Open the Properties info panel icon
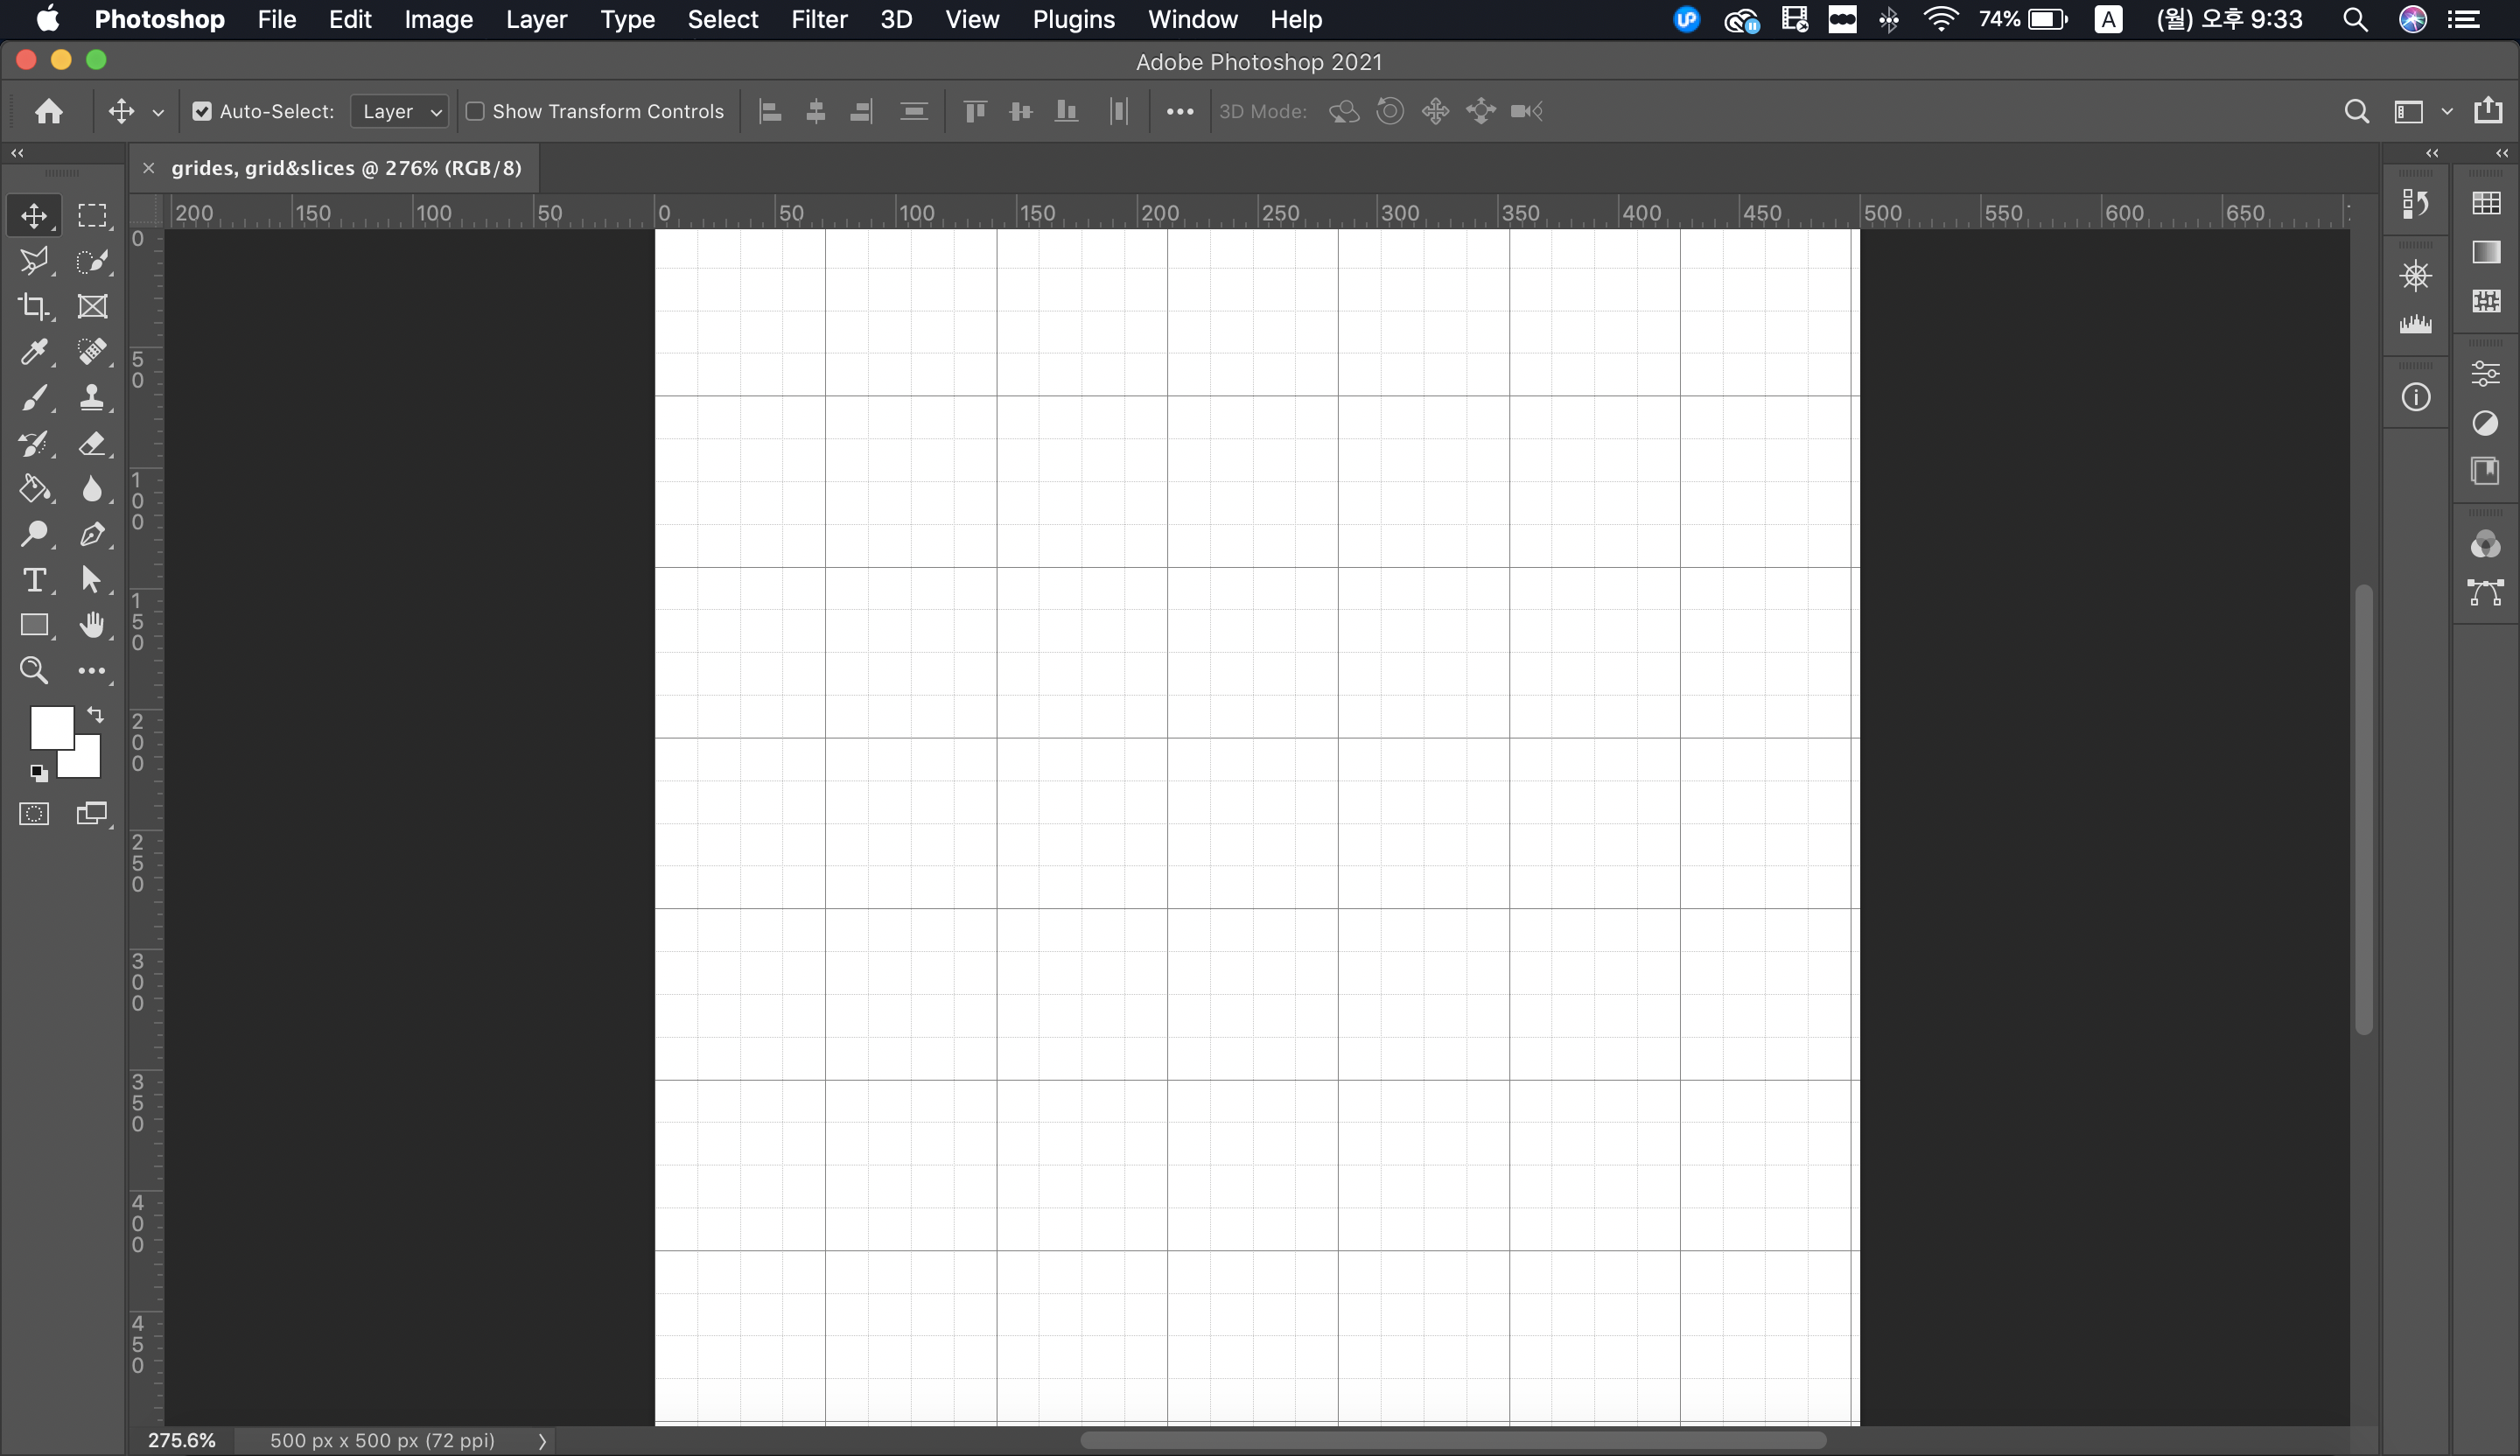Screen dimensions: 2520x1456 [x=2415, y=398]
